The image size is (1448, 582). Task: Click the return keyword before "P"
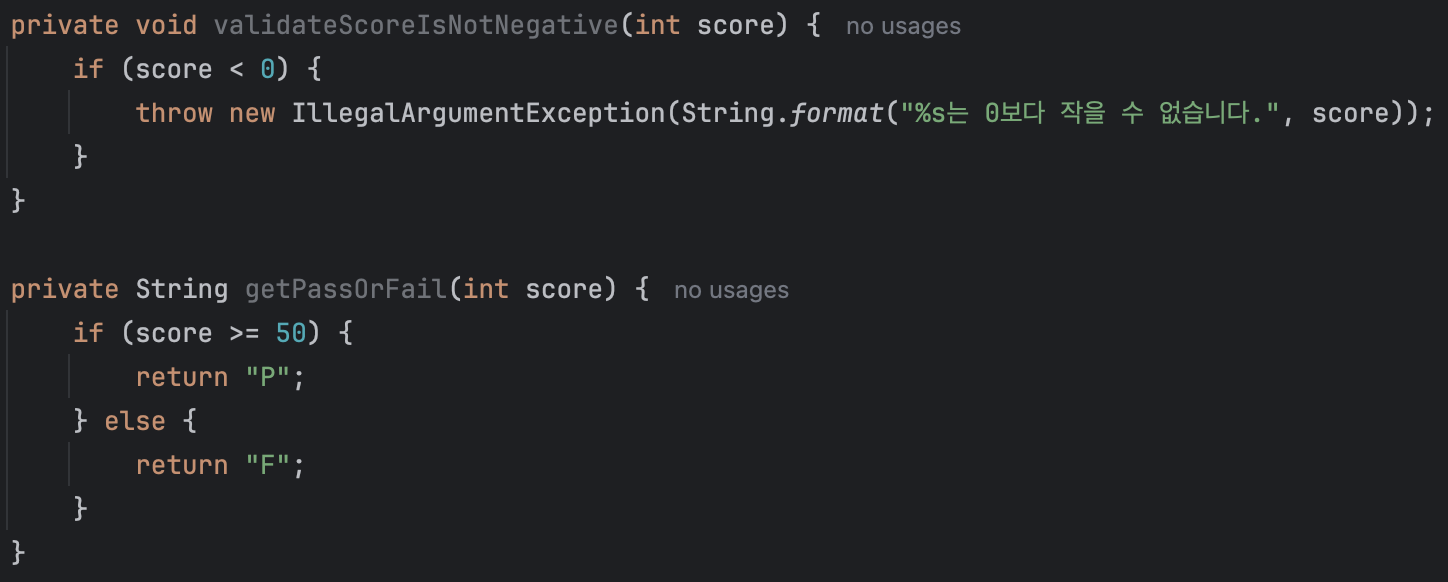point(182,378)
